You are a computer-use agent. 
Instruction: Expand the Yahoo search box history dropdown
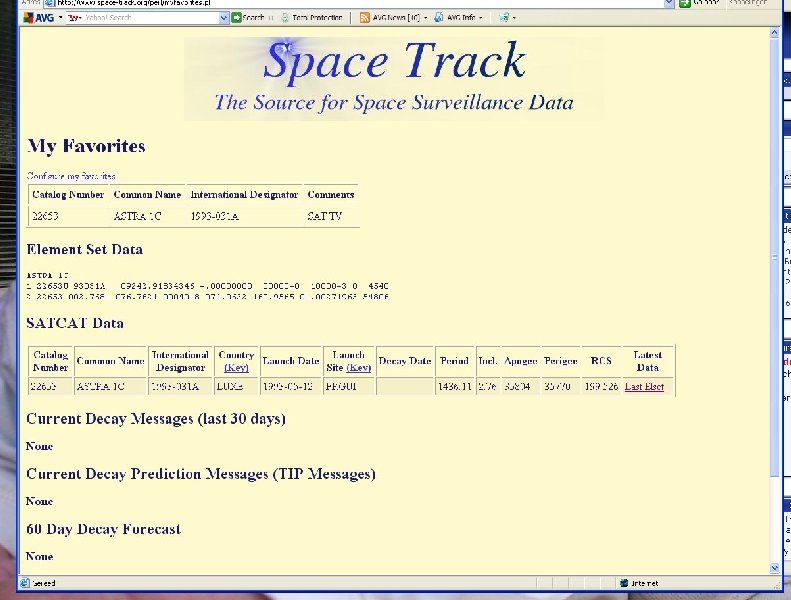(223, 18)
